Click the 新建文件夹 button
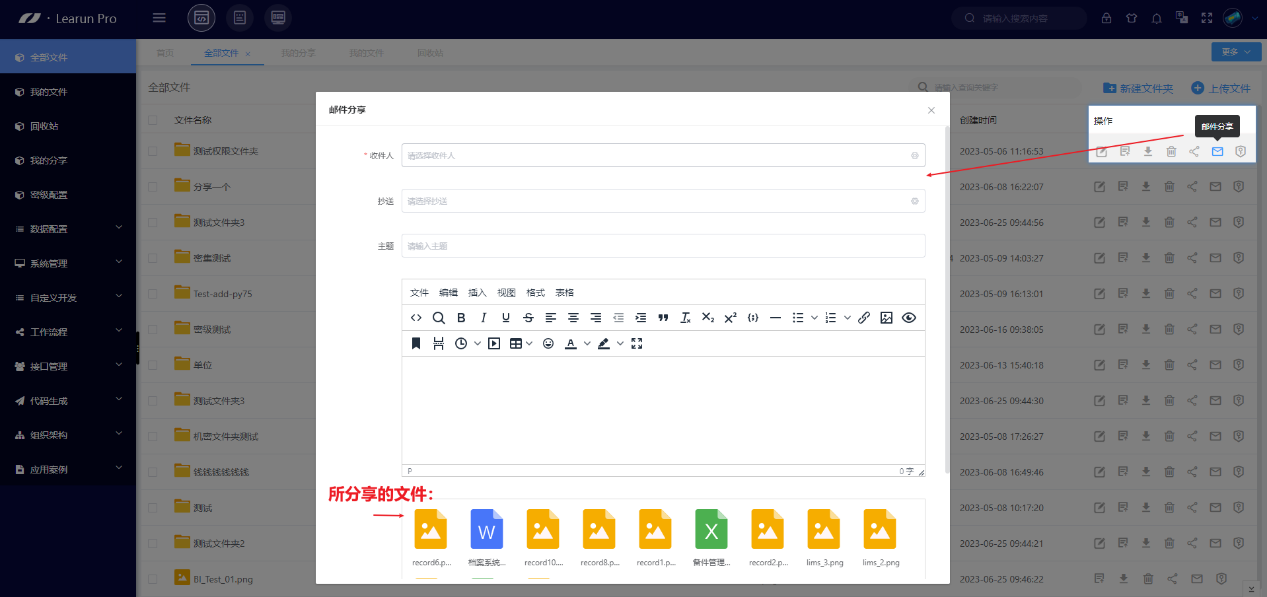The width and height of the screenshot is (1267, 597). [1138, 88]
